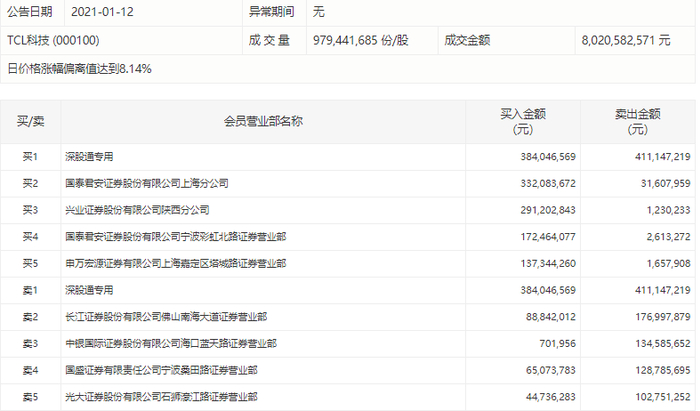Click 兴业证券股份有限公司陕西分公司
700x411 pixels.
pyautogui.click(x=137, y=210)
